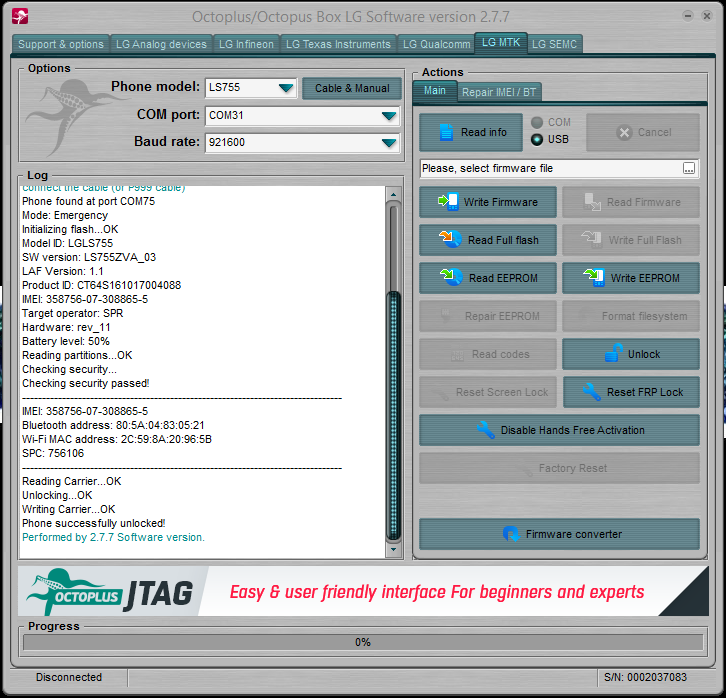
Task: Click the Read info button label
Action: tap(483, 132)
